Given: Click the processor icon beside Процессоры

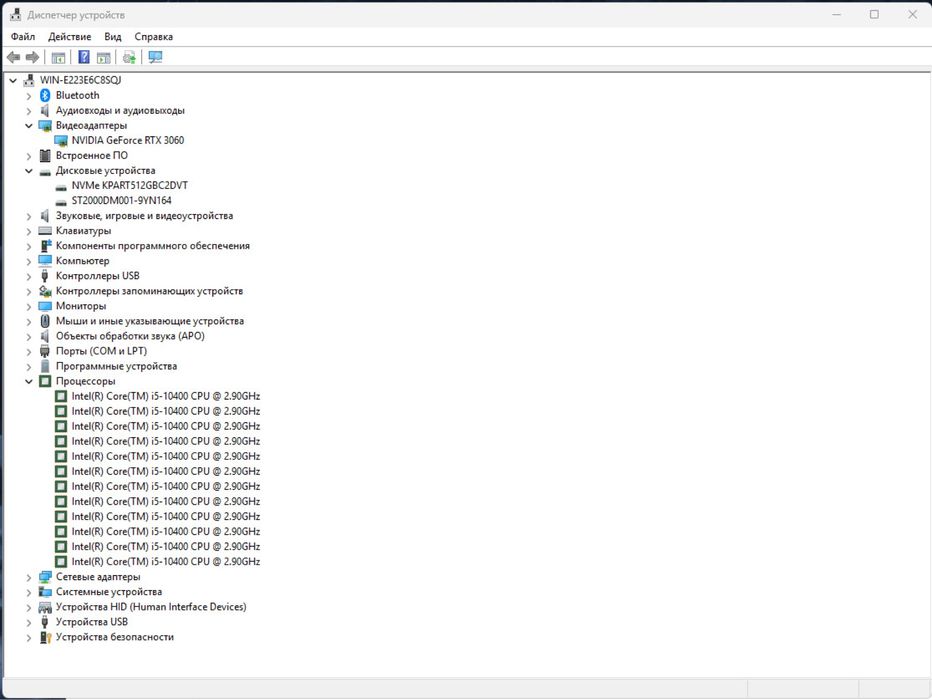Looking at the screenshot, I should [x=45, y=381].
